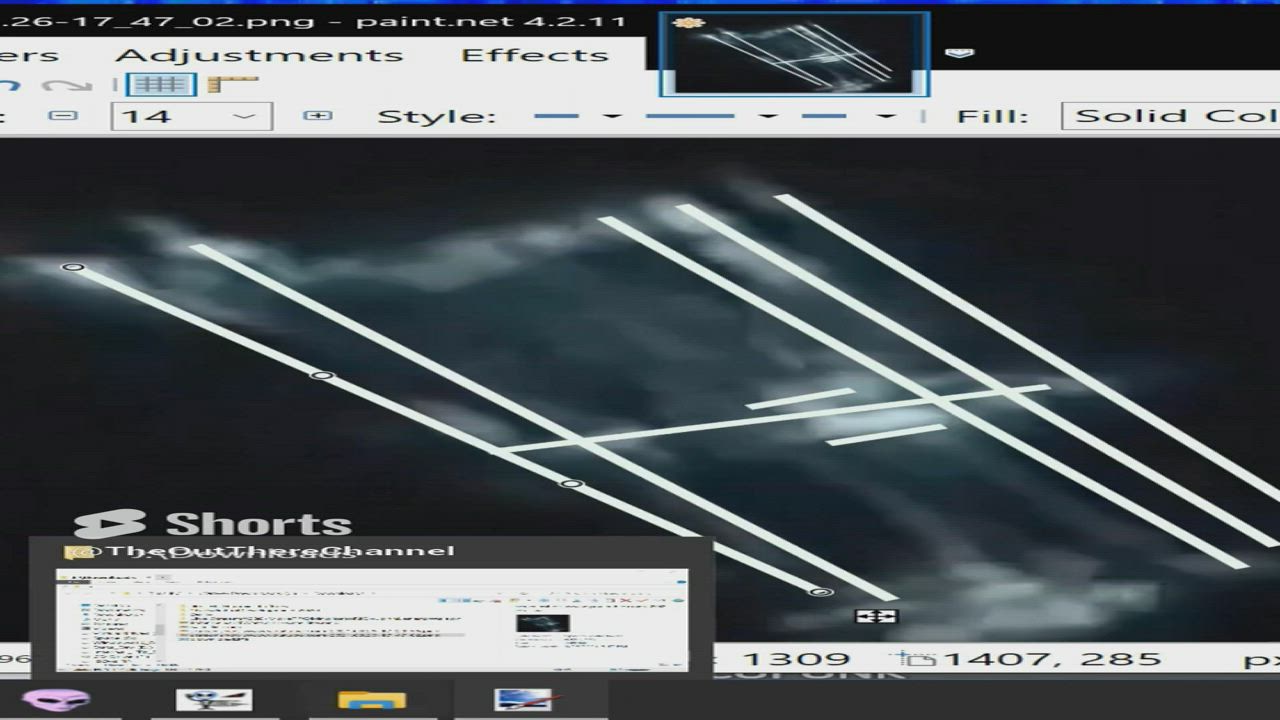This screenshot has height=720, width=1280.
Task: Toggle the rulers icon
Action: coord(232,85)
